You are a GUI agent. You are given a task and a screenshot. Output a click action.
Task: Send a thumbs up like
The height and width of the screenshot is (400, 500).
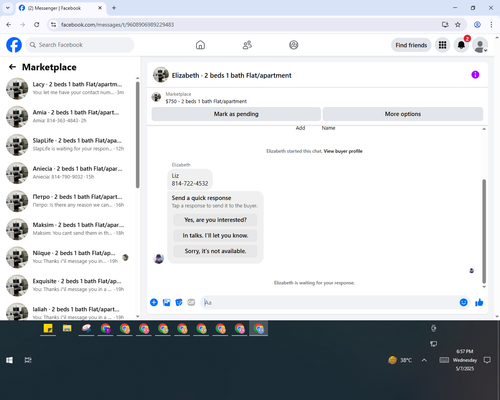(x=479, y=302)
